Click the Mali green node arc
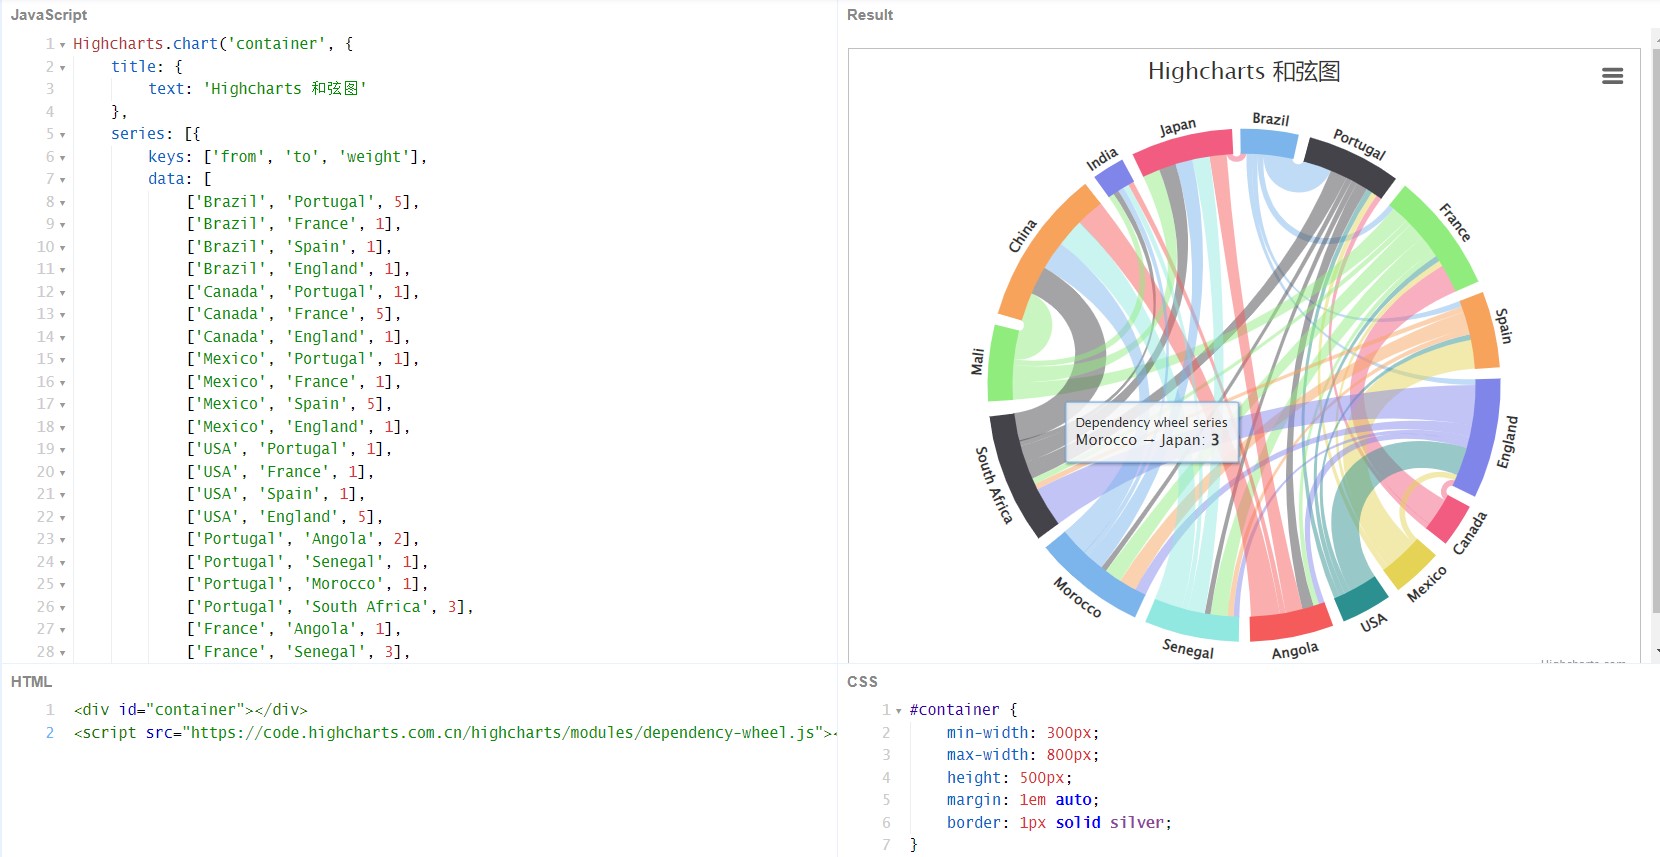 [1003, 363]
